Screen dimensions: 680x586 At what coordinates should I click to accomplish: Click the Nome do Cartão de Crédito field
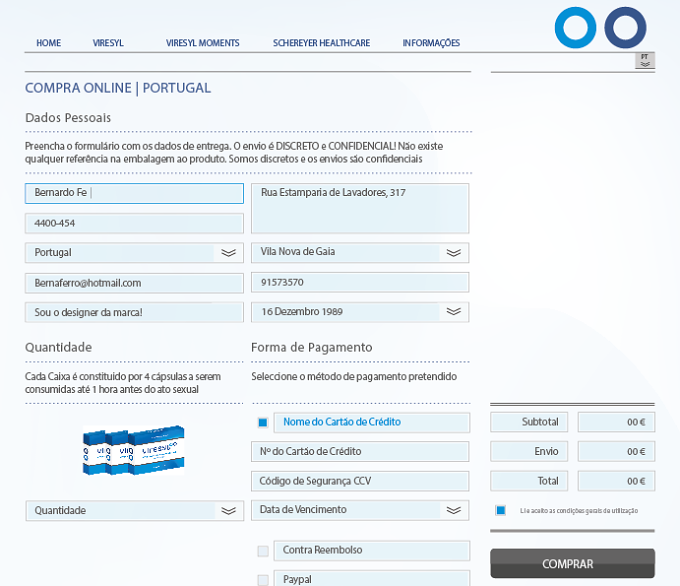372,422
